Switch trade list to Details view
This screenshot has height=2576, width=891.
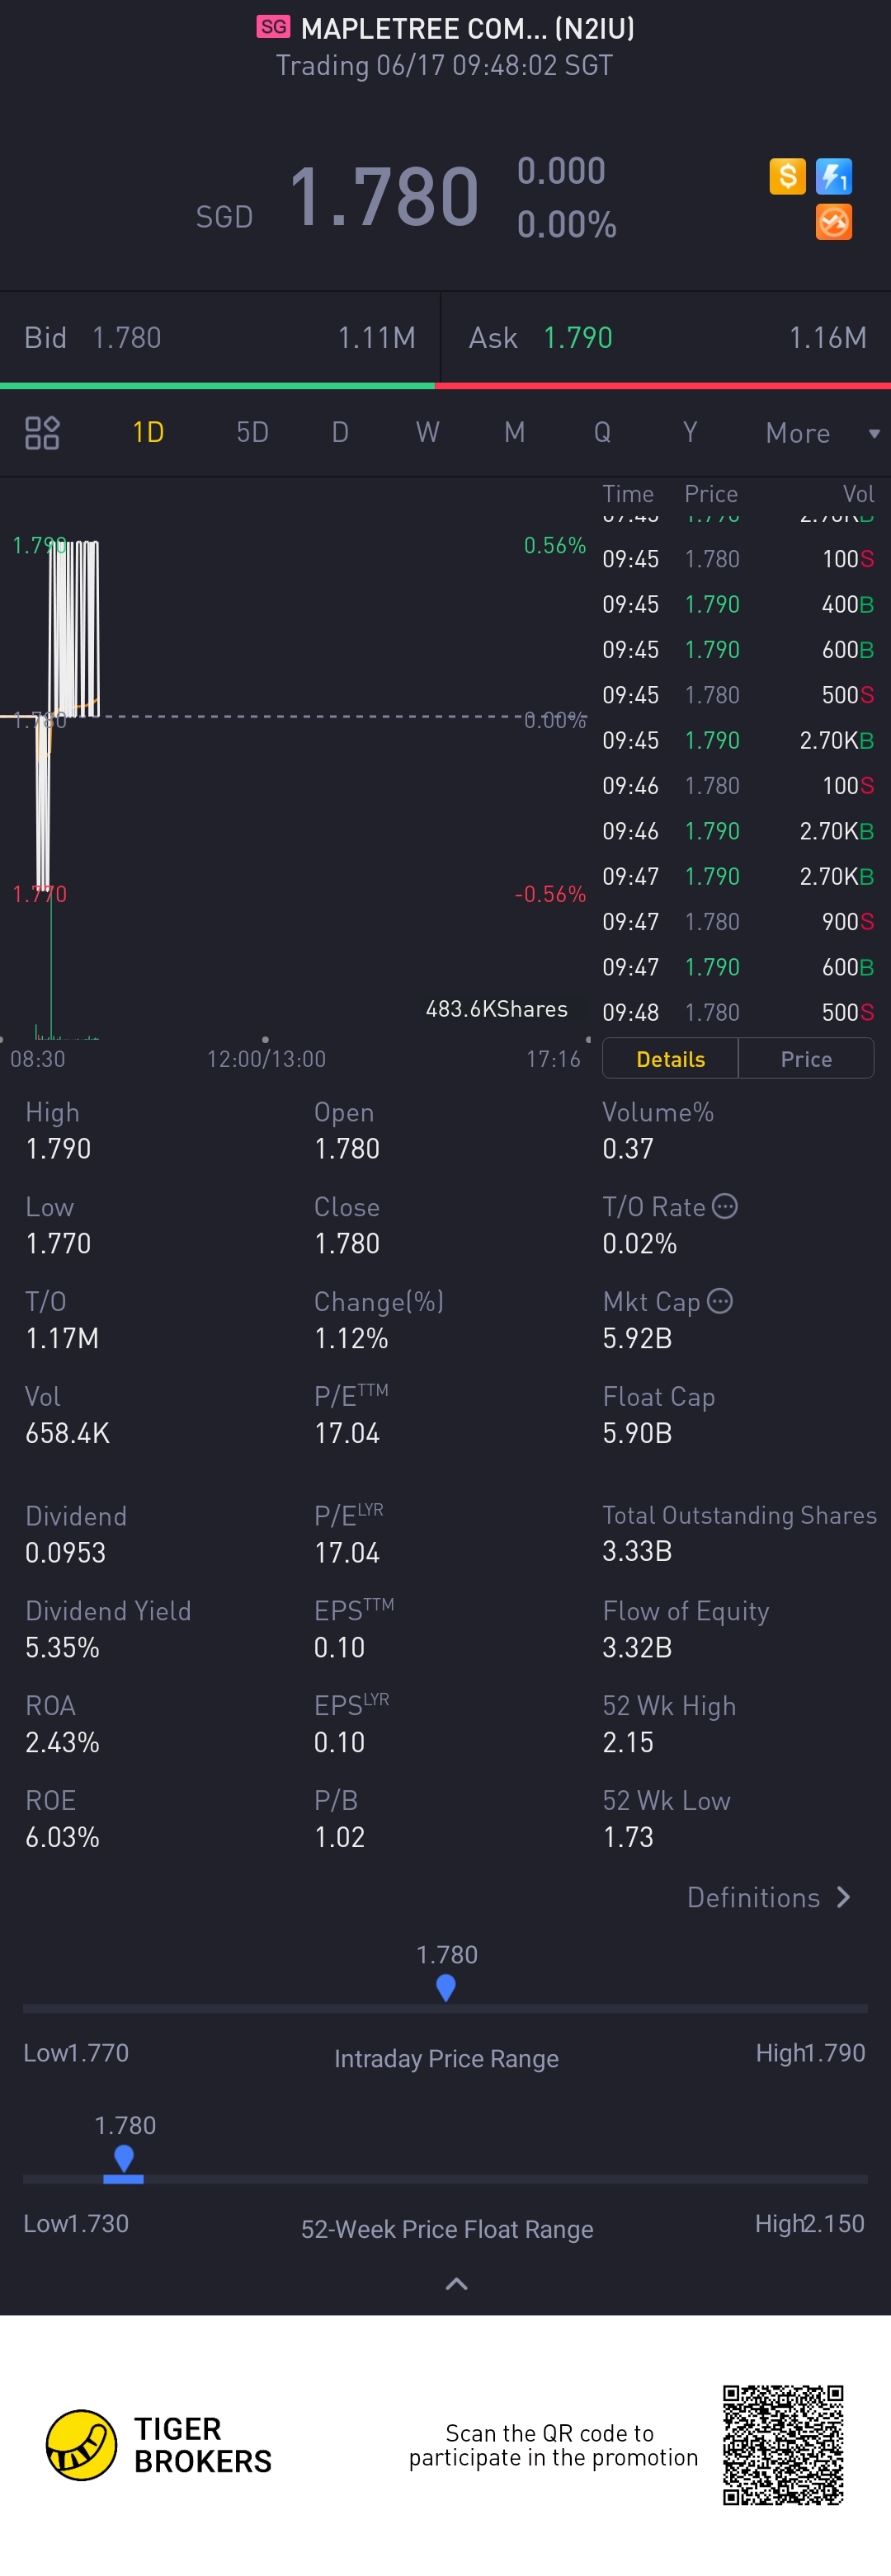click(x=670, y=1059)
